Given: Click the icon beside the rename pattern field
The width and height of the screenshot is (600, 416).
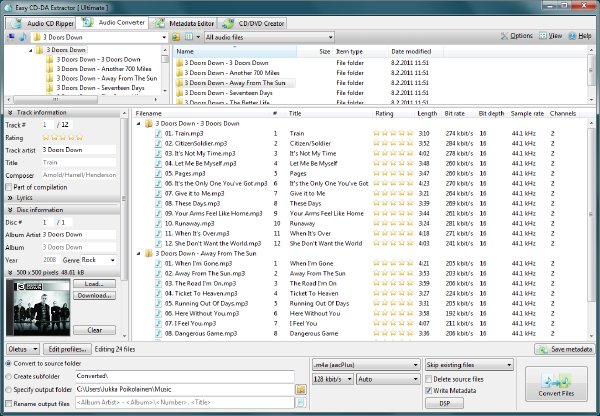Looking at the screenshot, I should pos(301,403).
